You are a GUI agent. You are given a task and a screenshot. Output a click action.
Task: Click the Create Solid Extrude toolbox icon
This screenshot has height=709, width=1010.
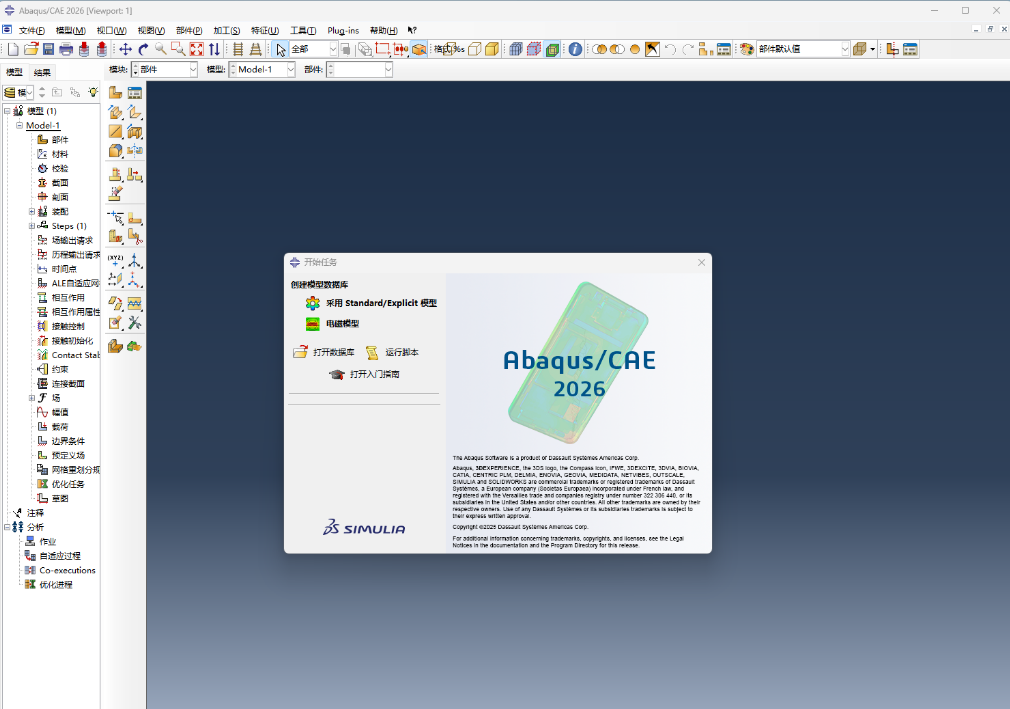click(x=115, y=113)
